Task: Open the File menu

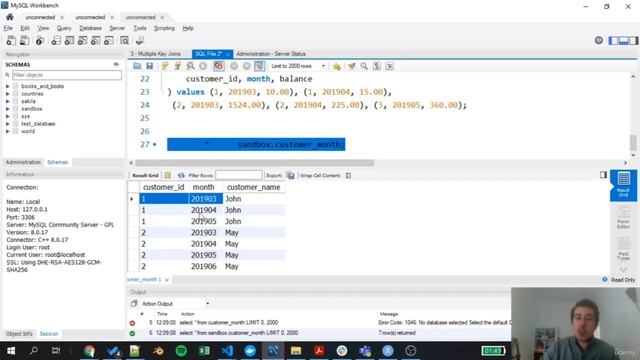Action: [8, 28]
